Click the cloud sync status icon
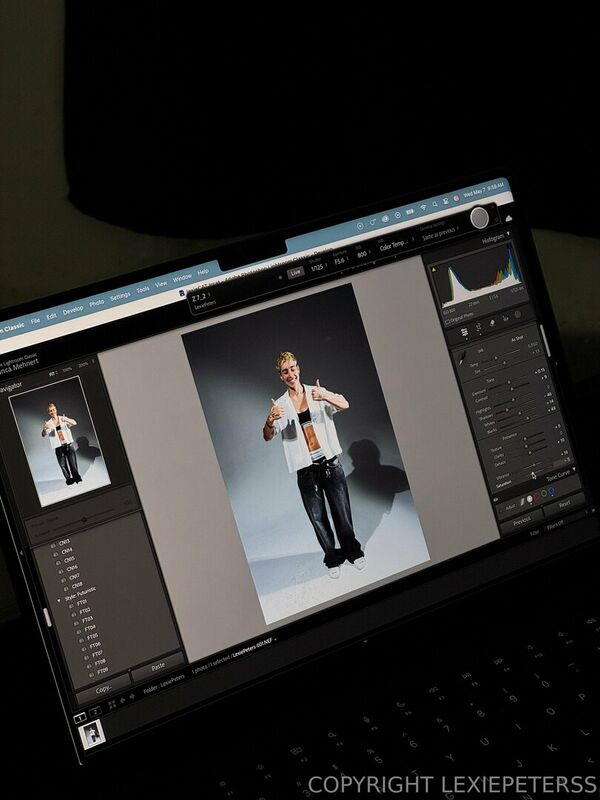Screen dimensions: 600x800 click(x=509, y=219)
